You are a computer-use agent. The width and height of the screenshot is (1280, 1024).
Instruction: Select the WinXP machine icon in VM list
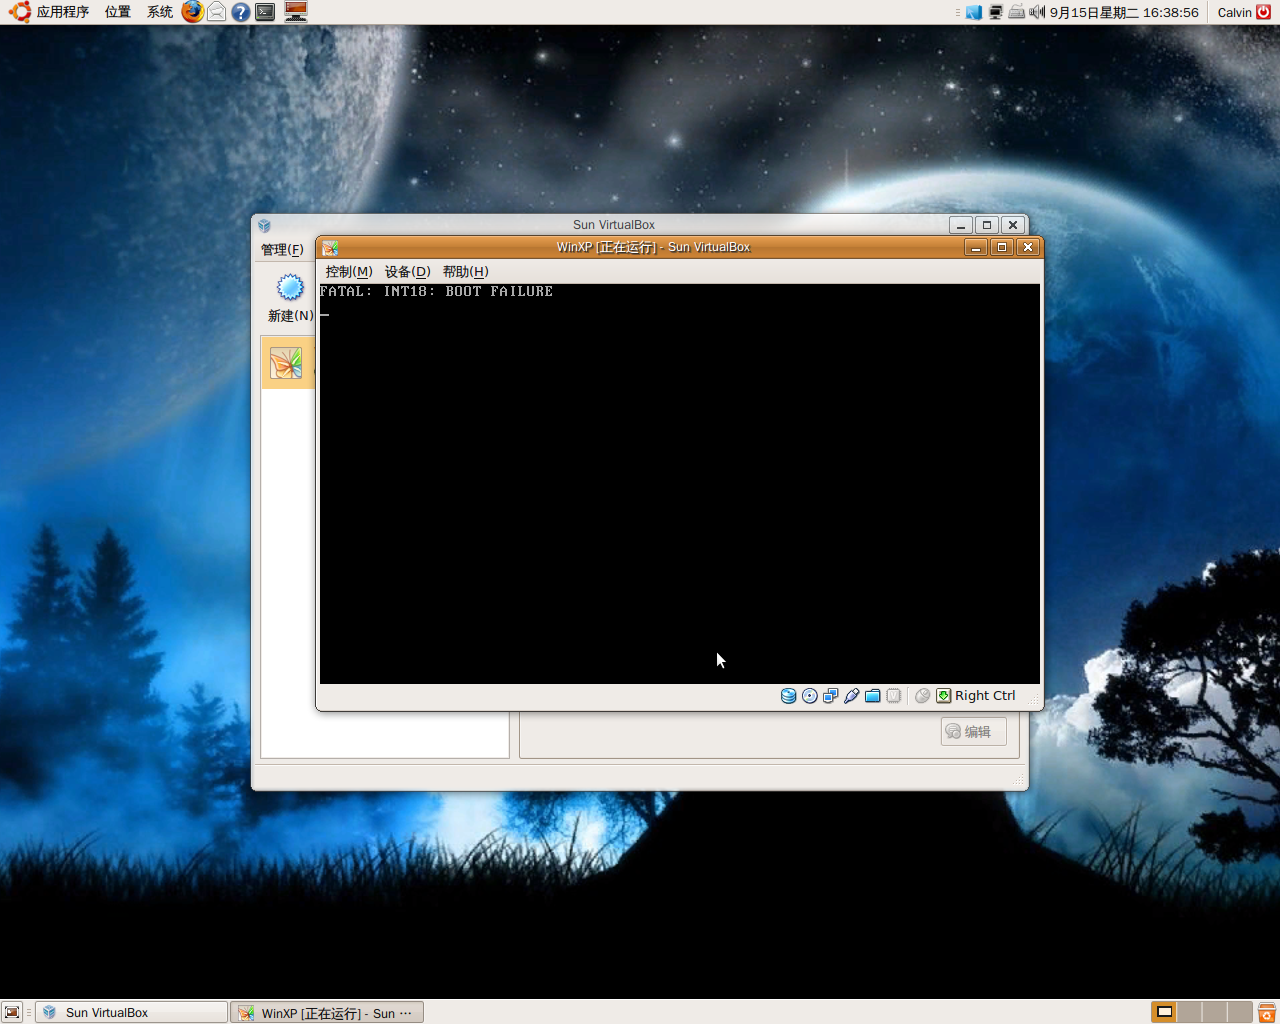click(286, 362)
